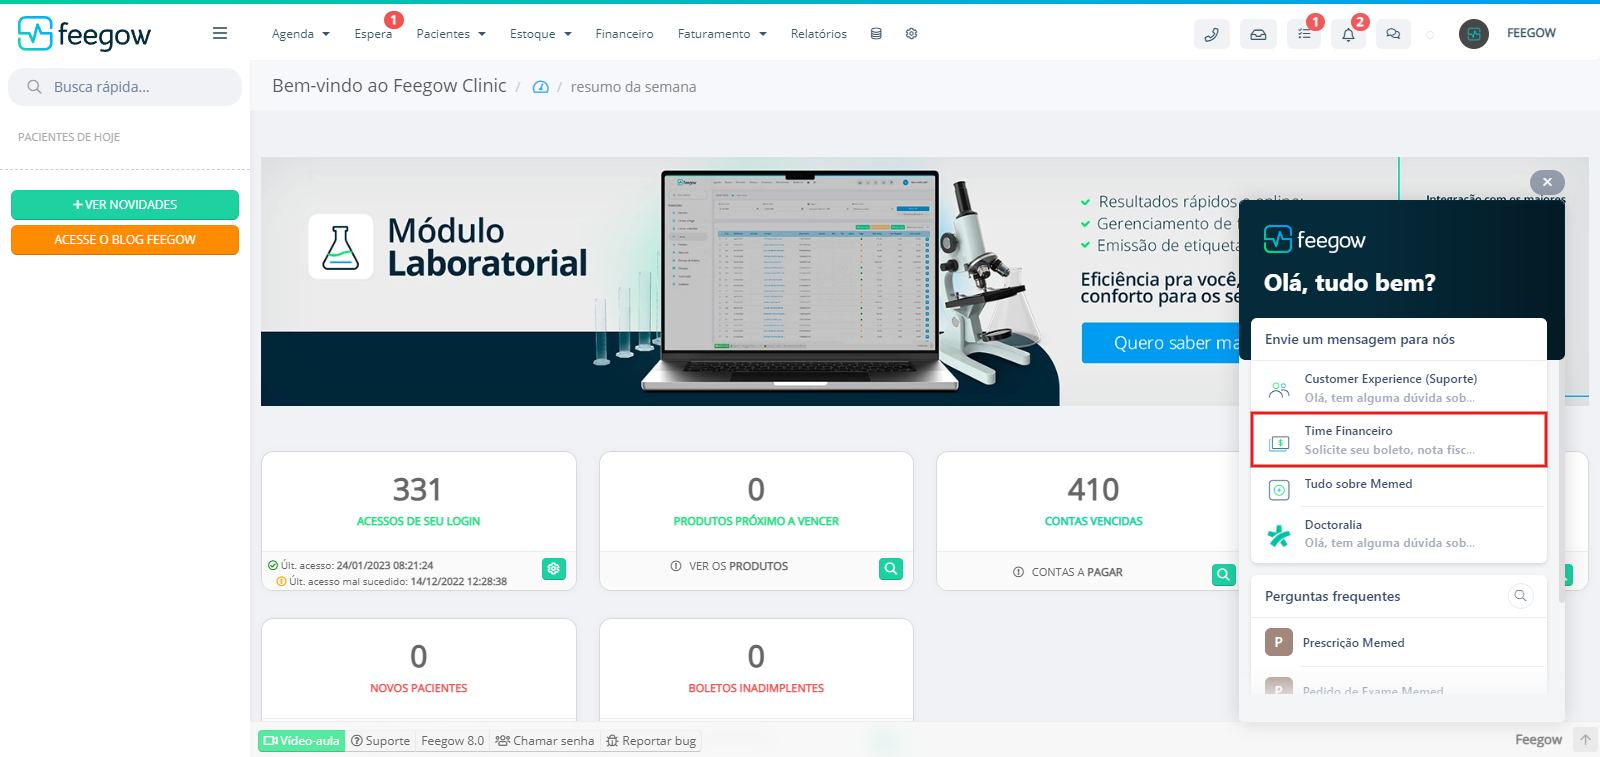Click the phone icon button
Viewport: 1600px width, 757px height.
(x=1212, y=34)
